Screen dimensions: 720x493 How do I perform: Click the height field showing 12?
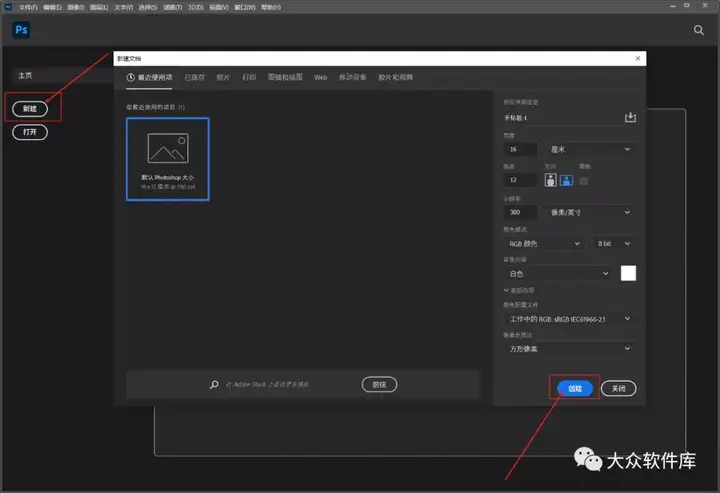click(x=520, y=180)
